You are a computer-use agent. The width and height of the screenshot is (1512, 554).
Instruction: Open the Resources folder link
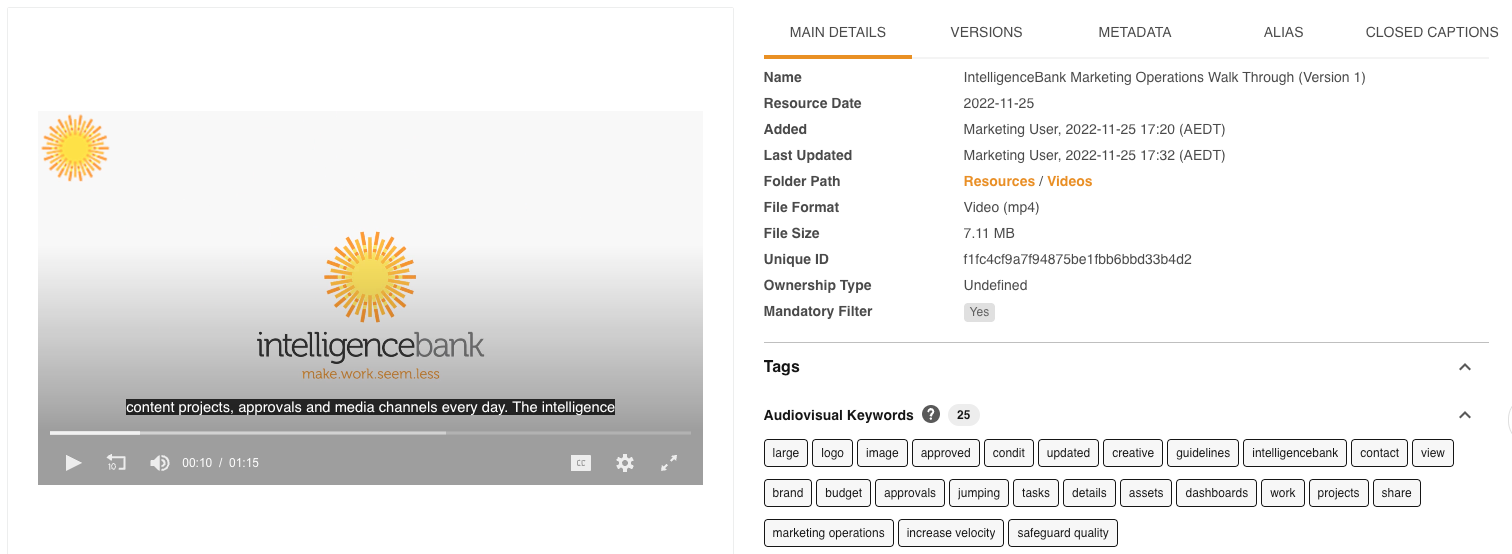coord(999,181)
